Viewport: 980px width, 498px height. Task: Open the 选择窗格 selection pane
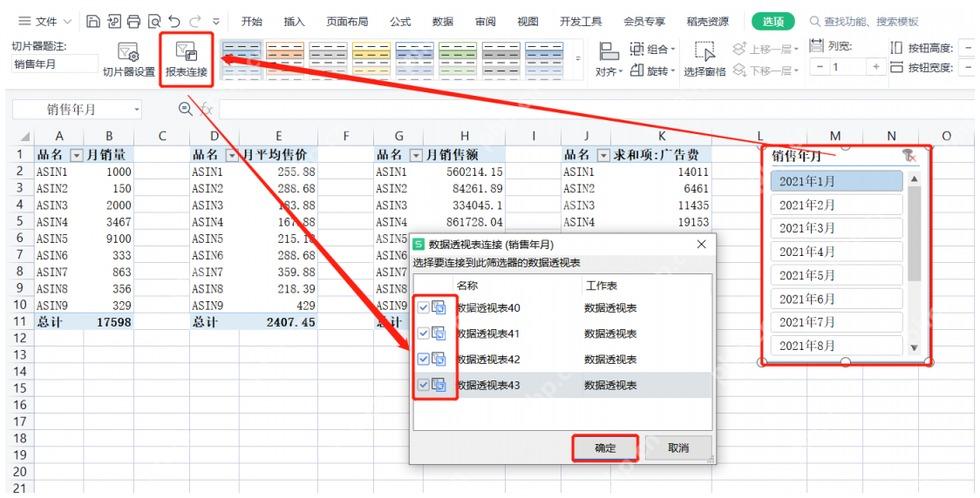coord(704,60)
